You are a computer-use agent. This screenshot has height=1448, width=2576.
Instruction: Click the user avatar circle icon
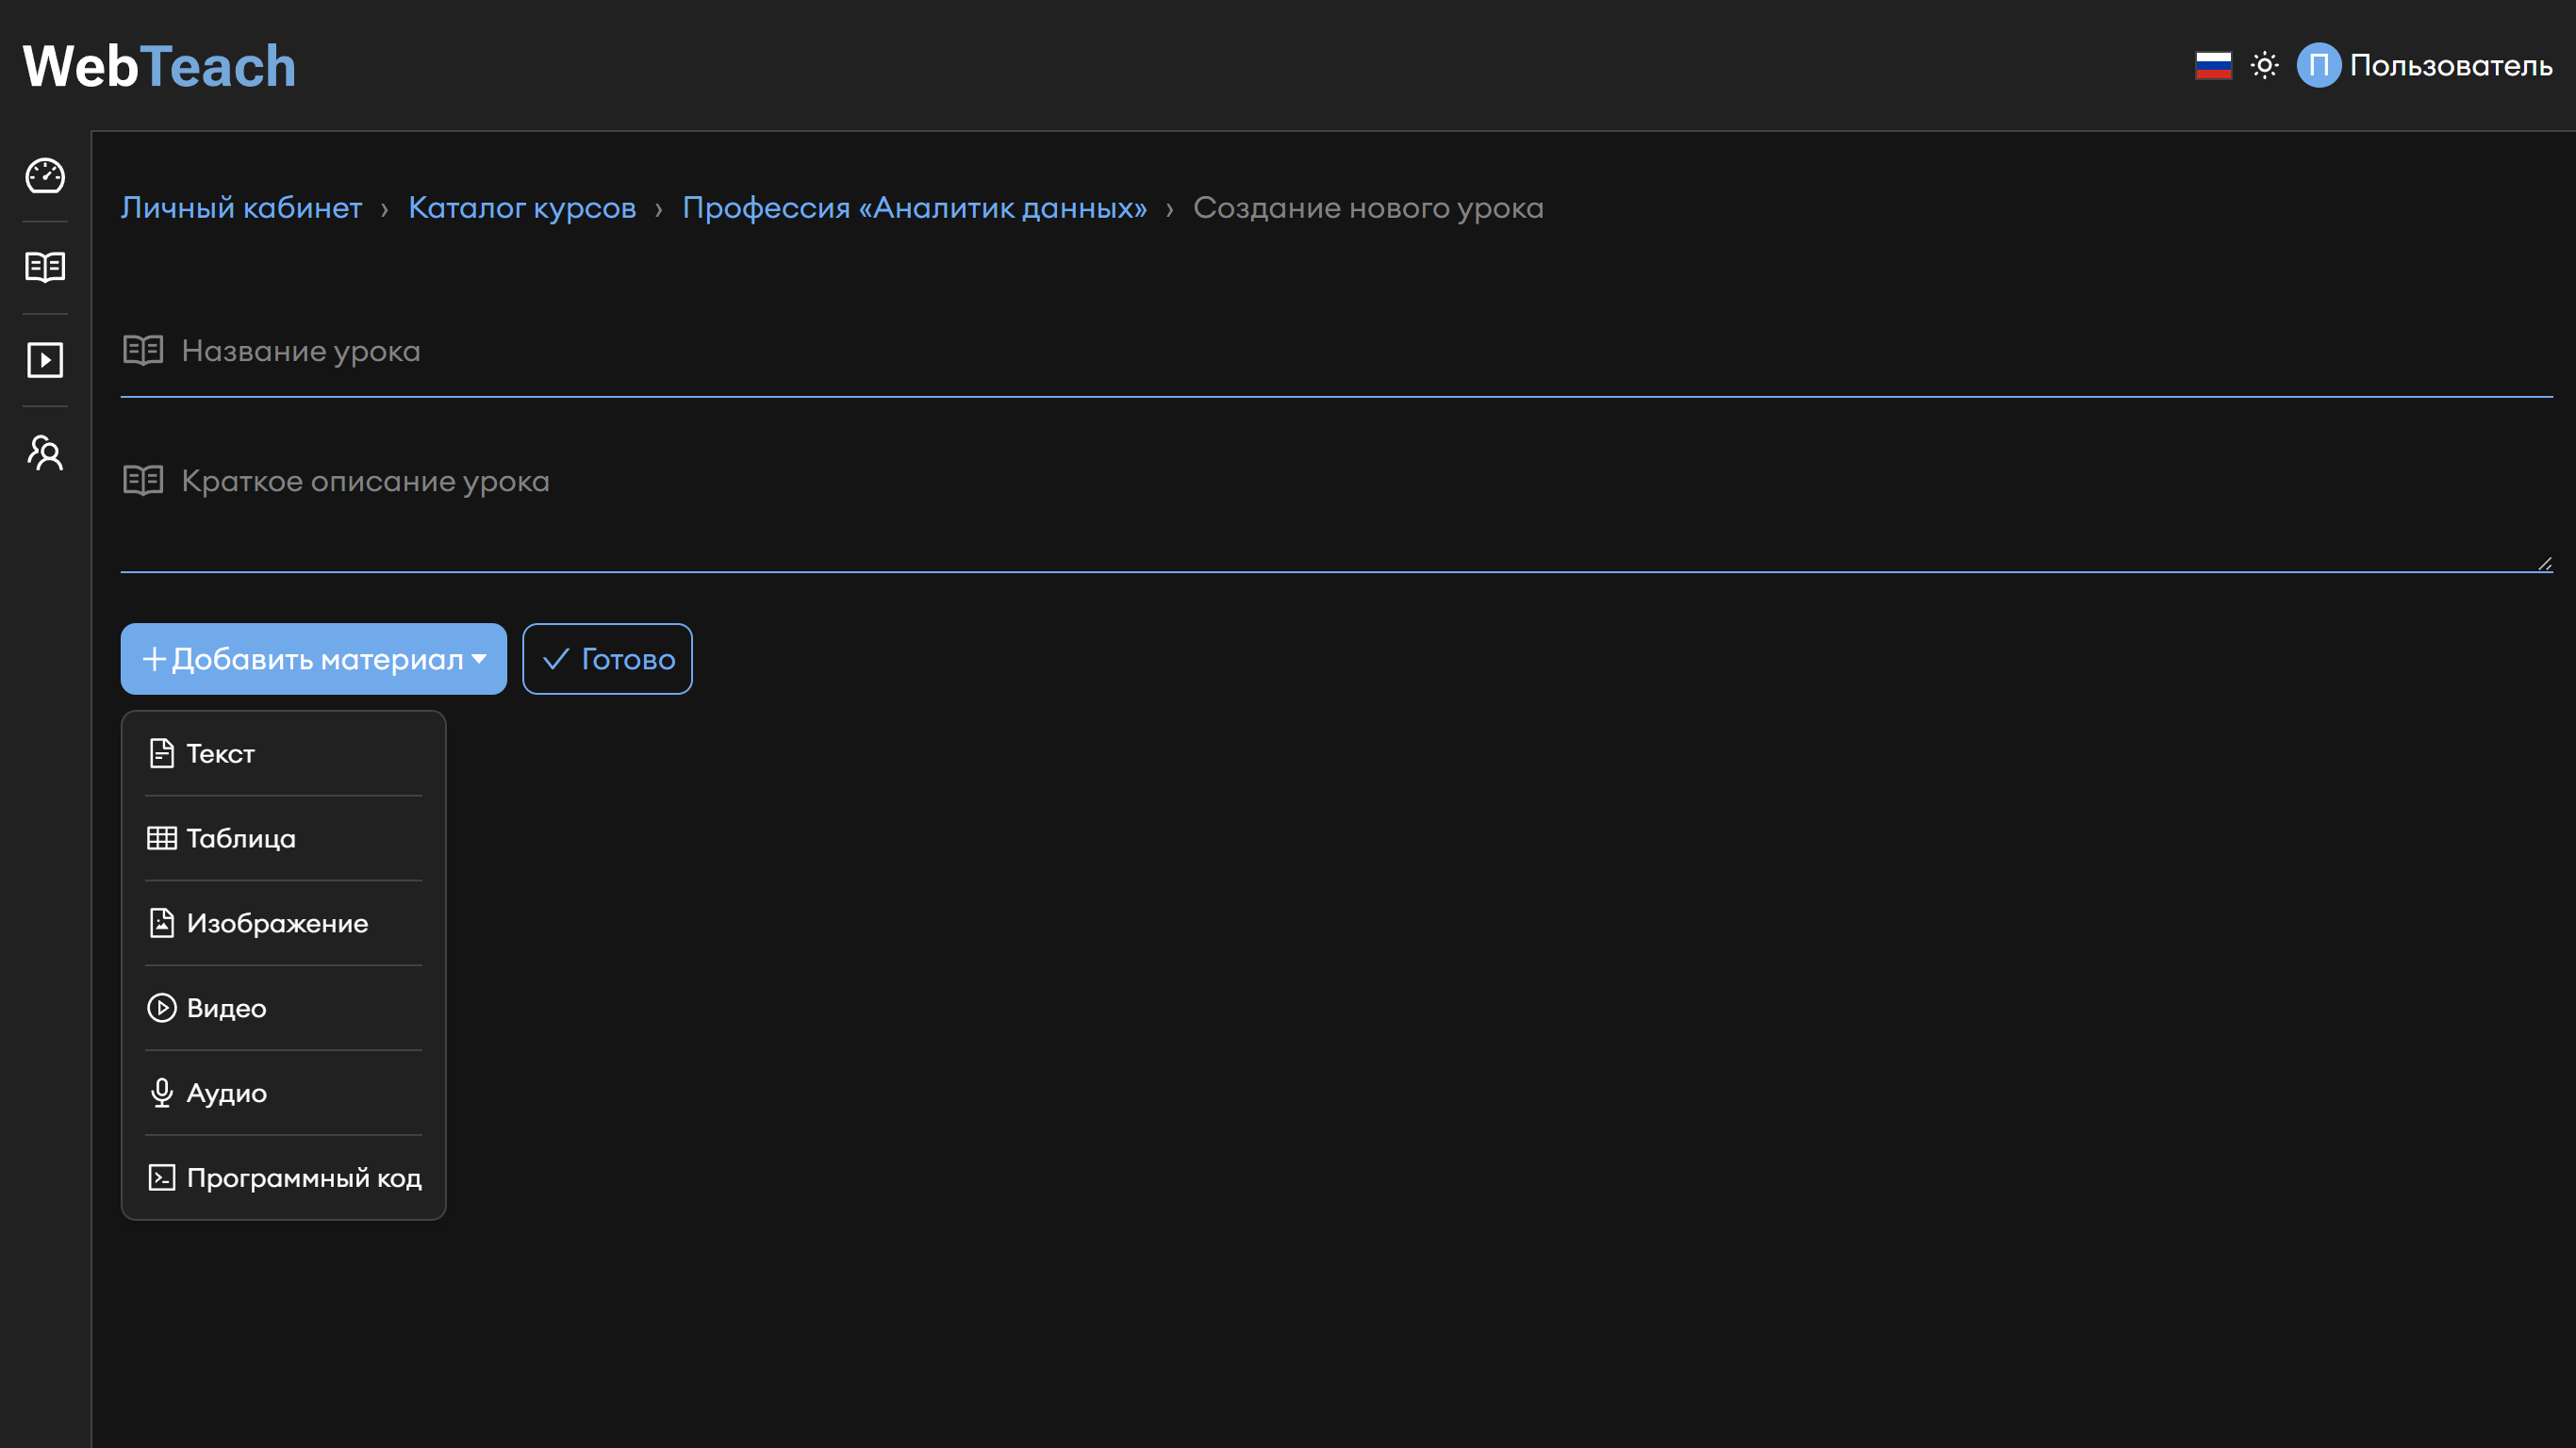click(x=2318, y=66)
